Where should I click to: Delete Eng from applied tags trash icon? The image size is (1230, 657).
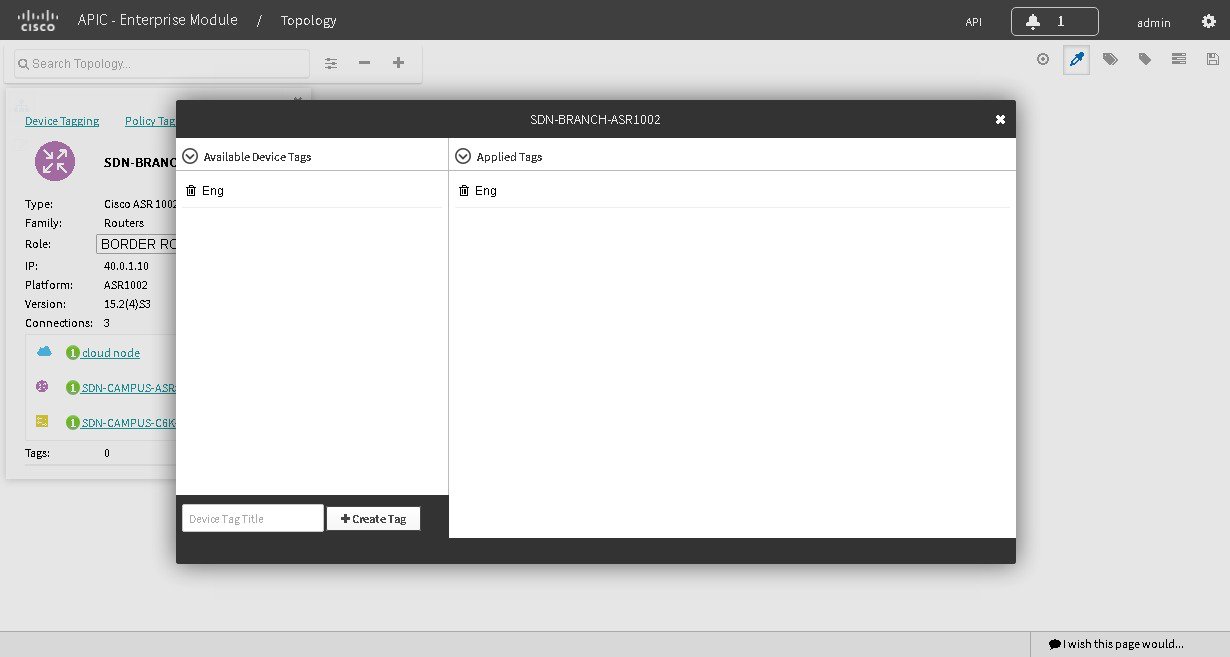(x=464, y=190)
